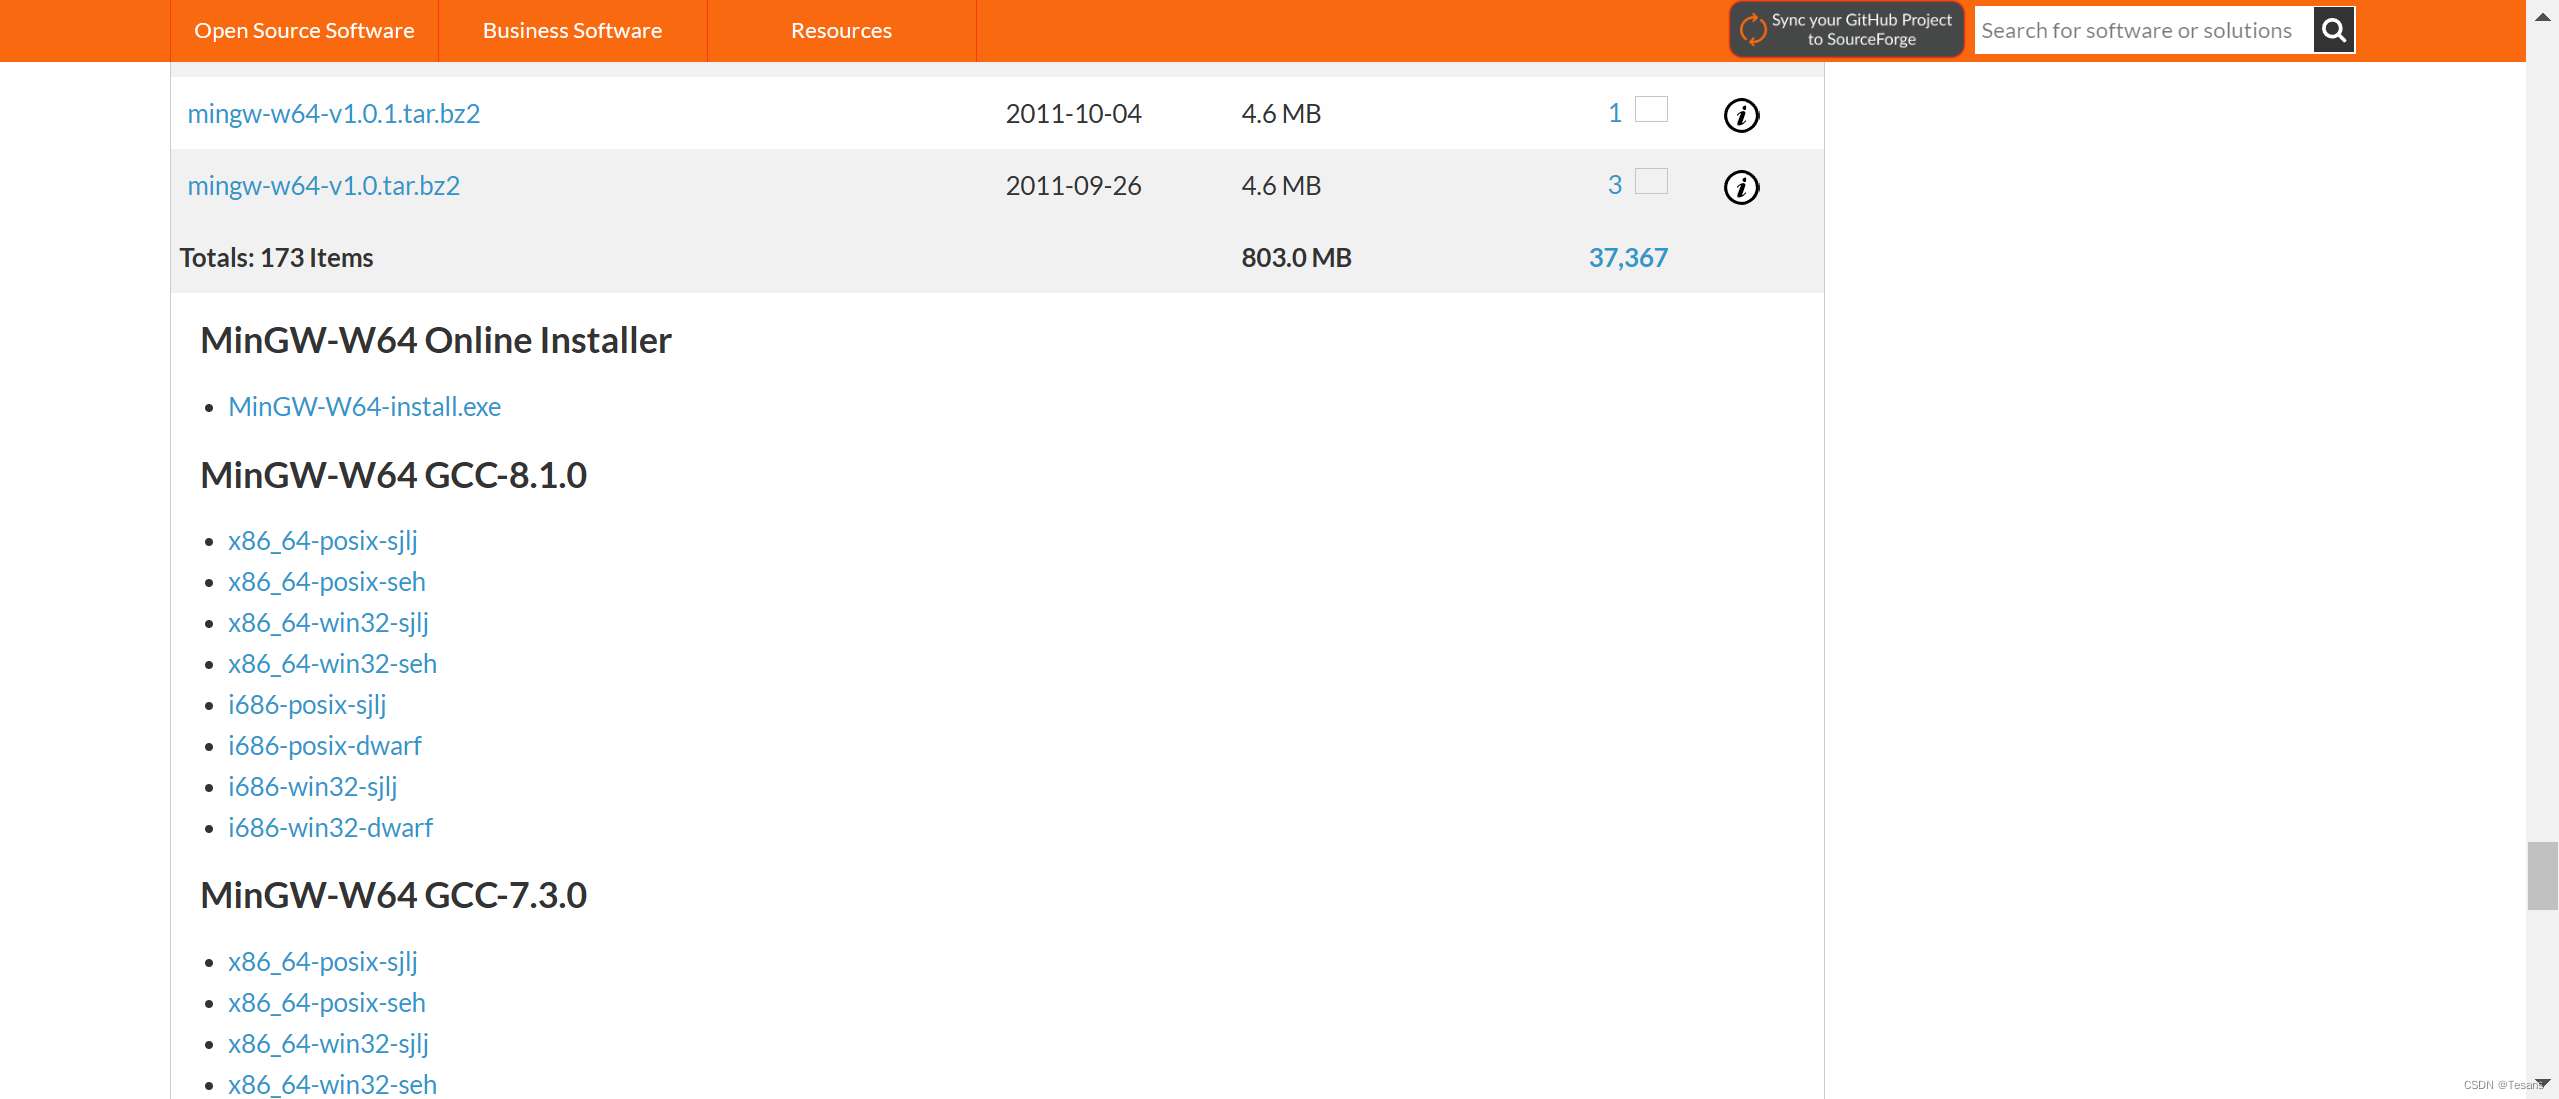The image size is (2559, 1099).
Task: Click the search magnifier icon button
Action: [2333, 30]
